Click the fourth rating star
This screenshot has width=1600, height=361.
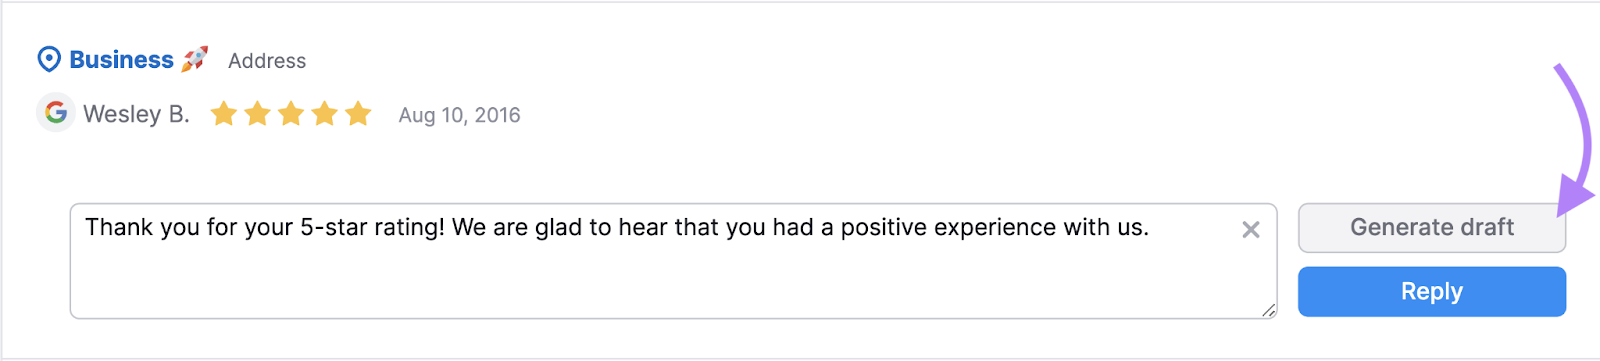click(x=325, y=114)
